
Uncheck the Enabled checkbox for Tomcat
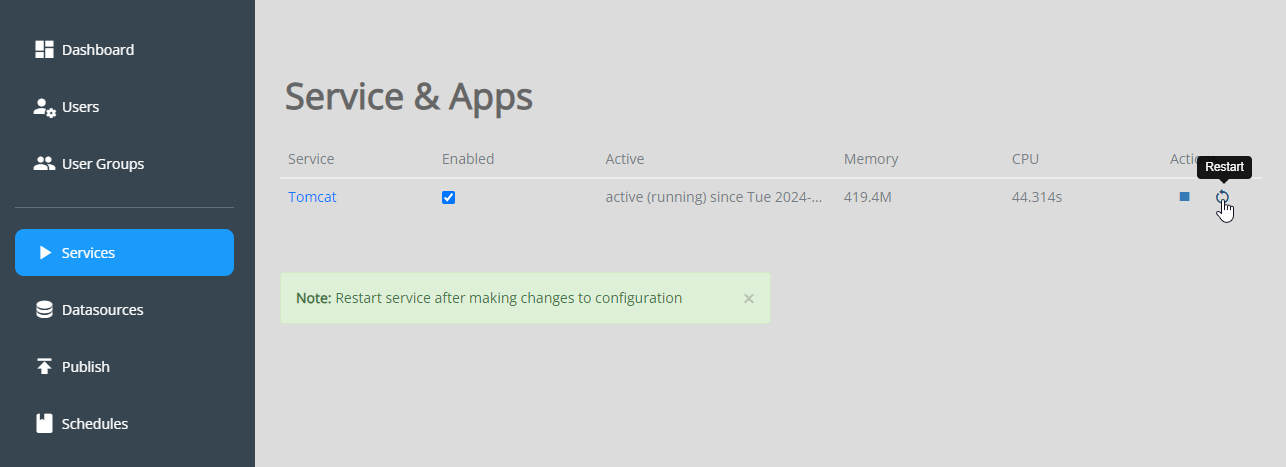click(x=448, y=198)
